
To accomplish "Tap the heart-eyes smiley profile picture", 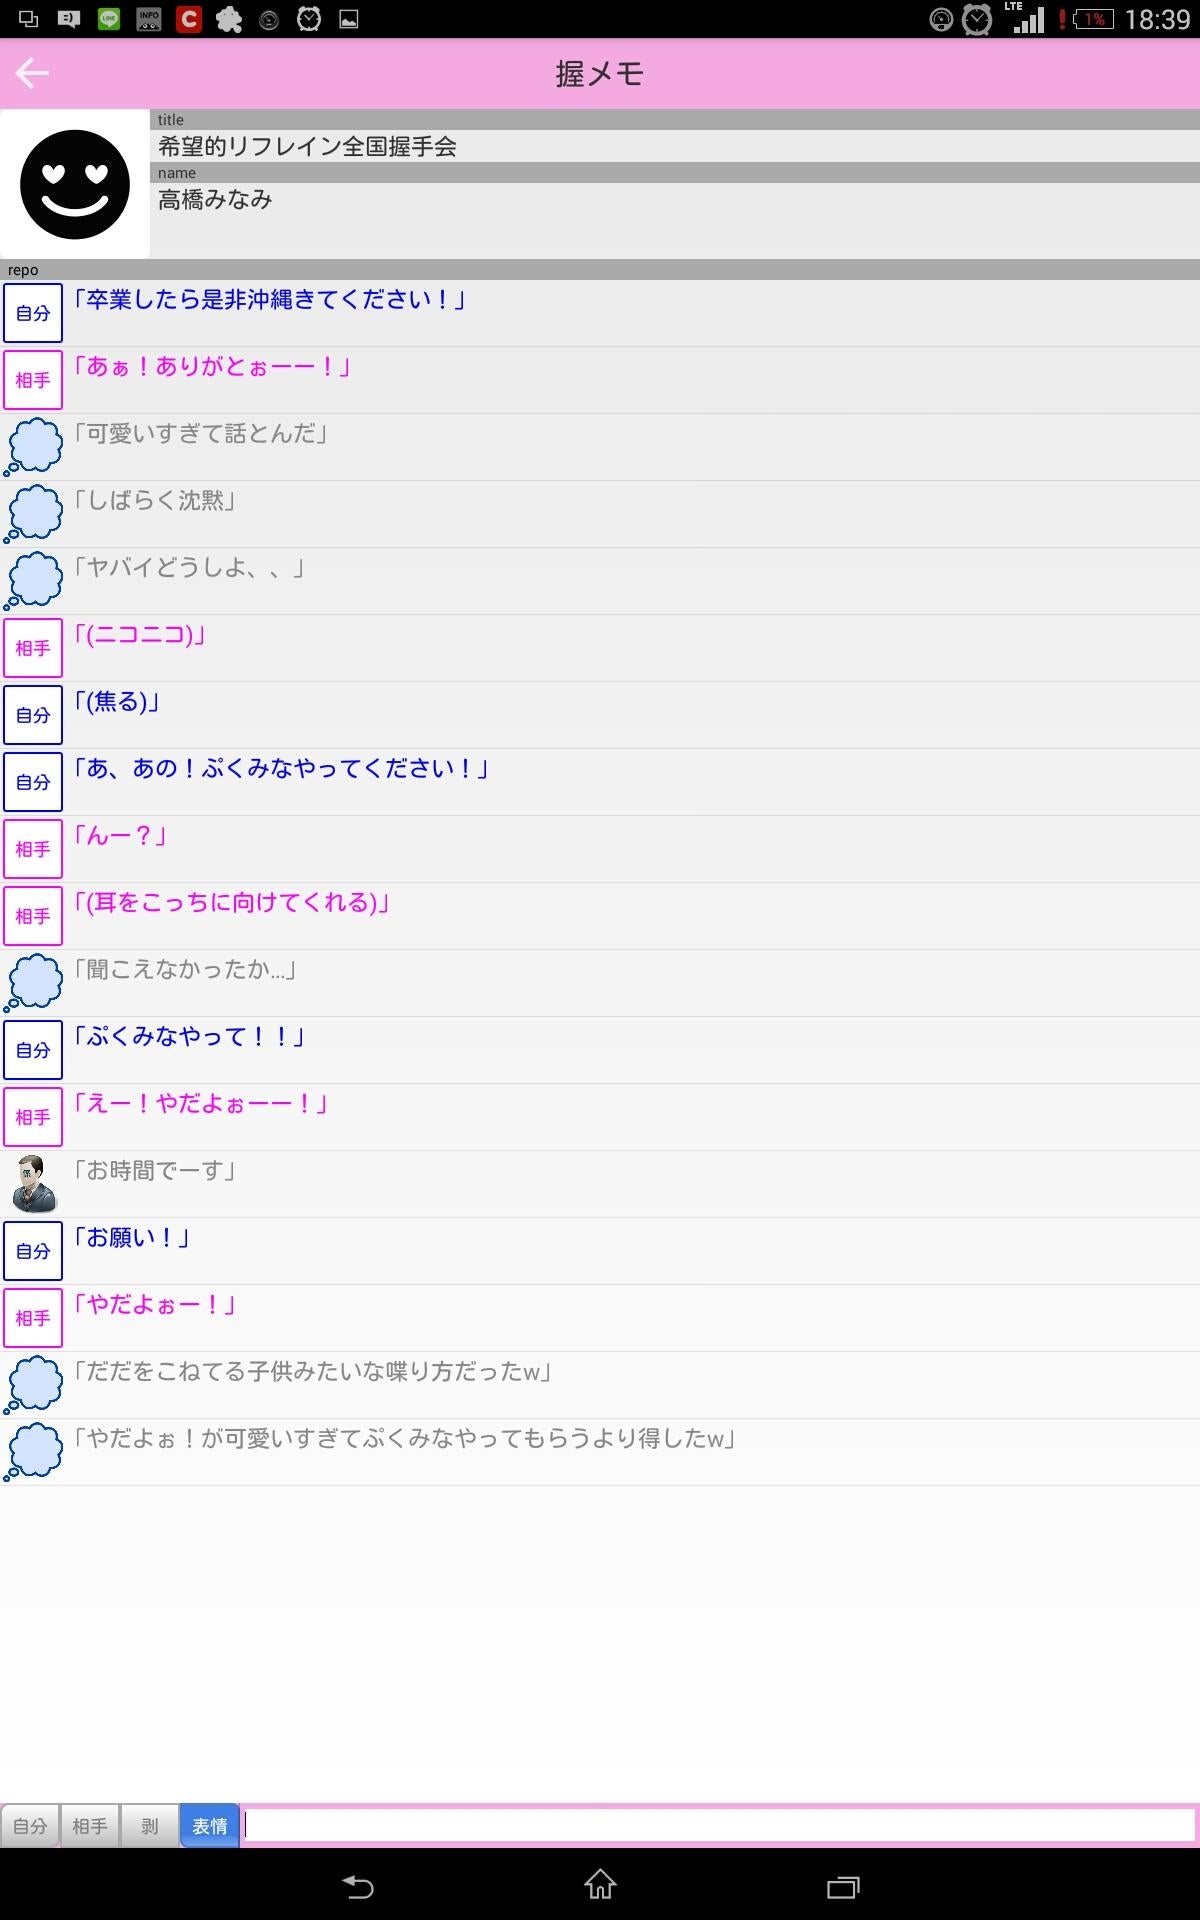I will point(75,184).
